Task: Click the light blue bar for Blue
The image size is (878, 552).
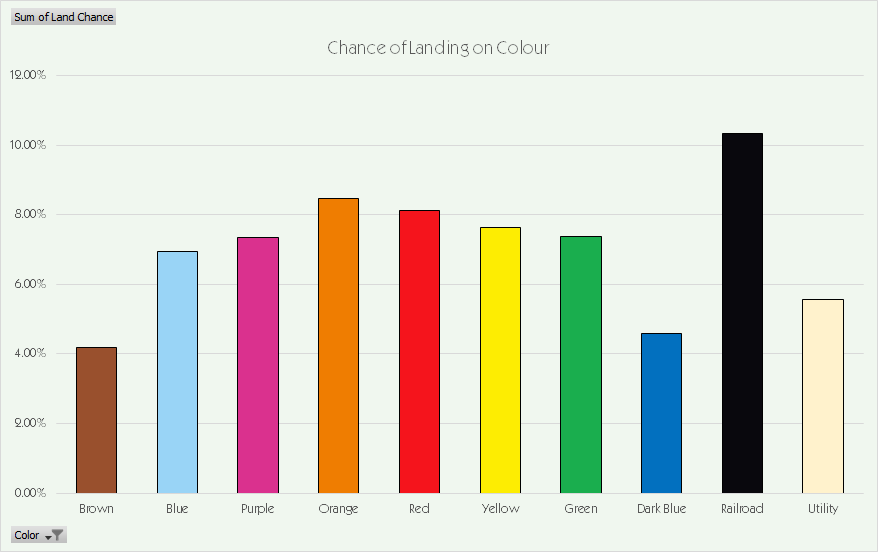Action: 177,372
